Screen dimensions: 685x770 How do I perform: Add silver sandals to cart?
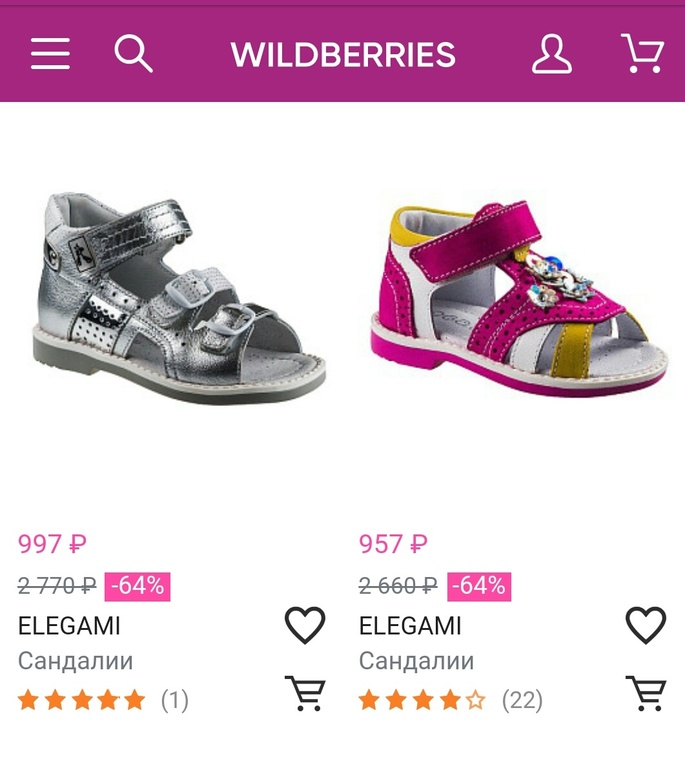click(x=305, y=693)
